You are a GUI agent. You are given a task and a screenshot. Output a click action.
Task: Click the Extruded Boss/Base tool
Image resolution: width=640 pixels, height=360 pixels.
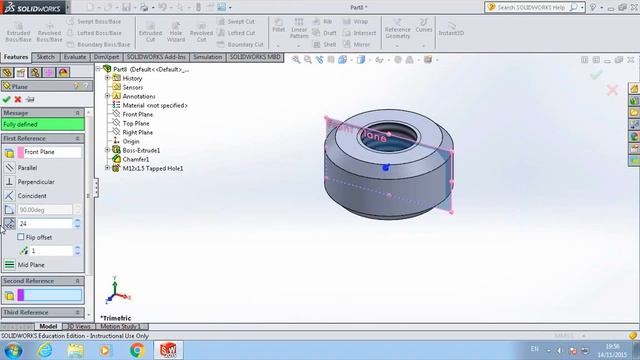coord(18,32)
